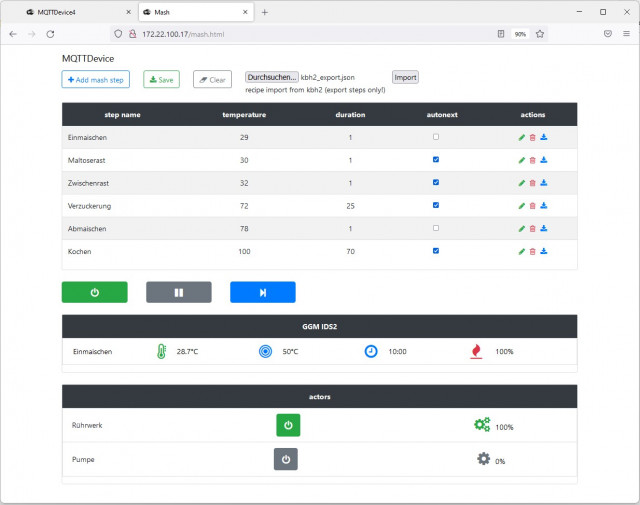Uncheck autonext for Verzuckerung

[x=436, y=205]
